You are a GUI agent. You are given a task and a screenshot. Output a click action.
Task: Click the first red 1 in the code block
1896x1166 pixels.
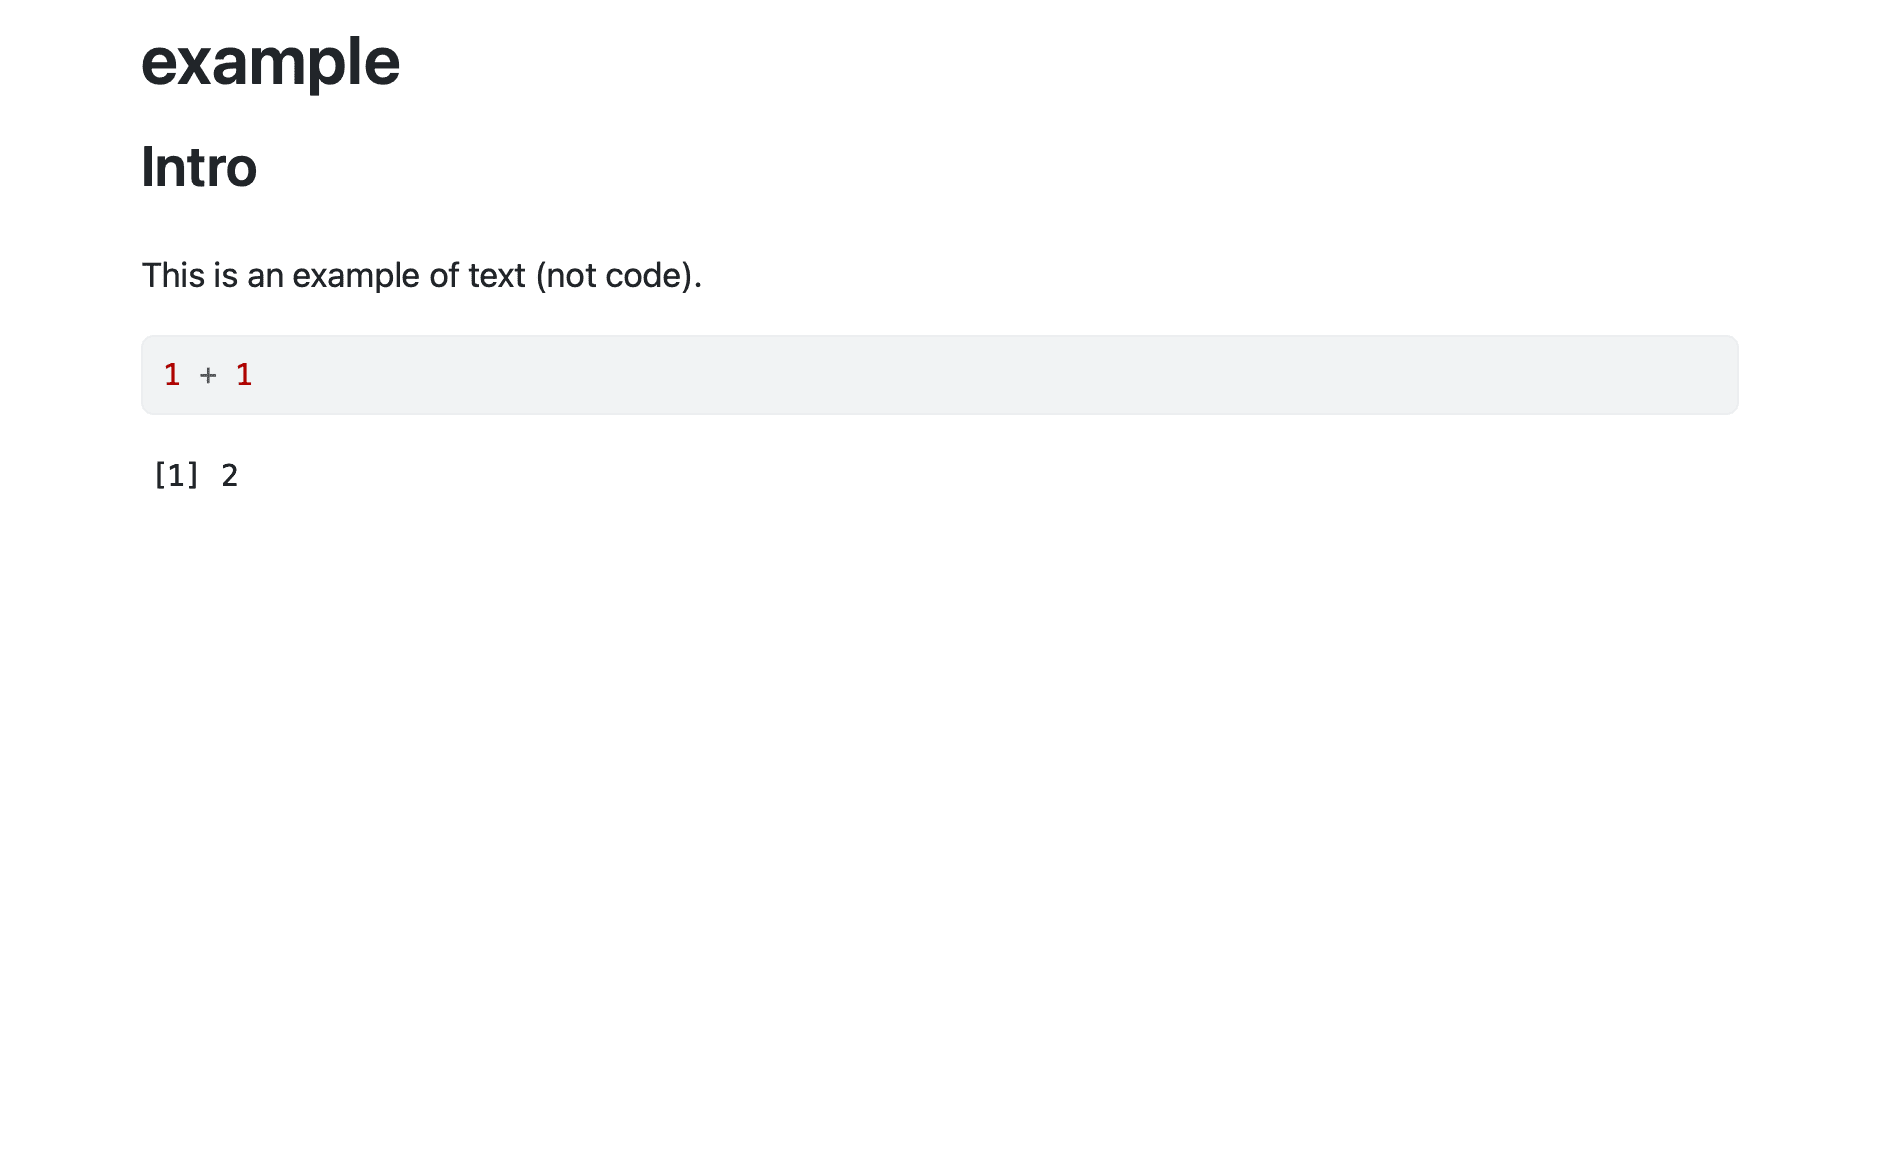point(172,375)
